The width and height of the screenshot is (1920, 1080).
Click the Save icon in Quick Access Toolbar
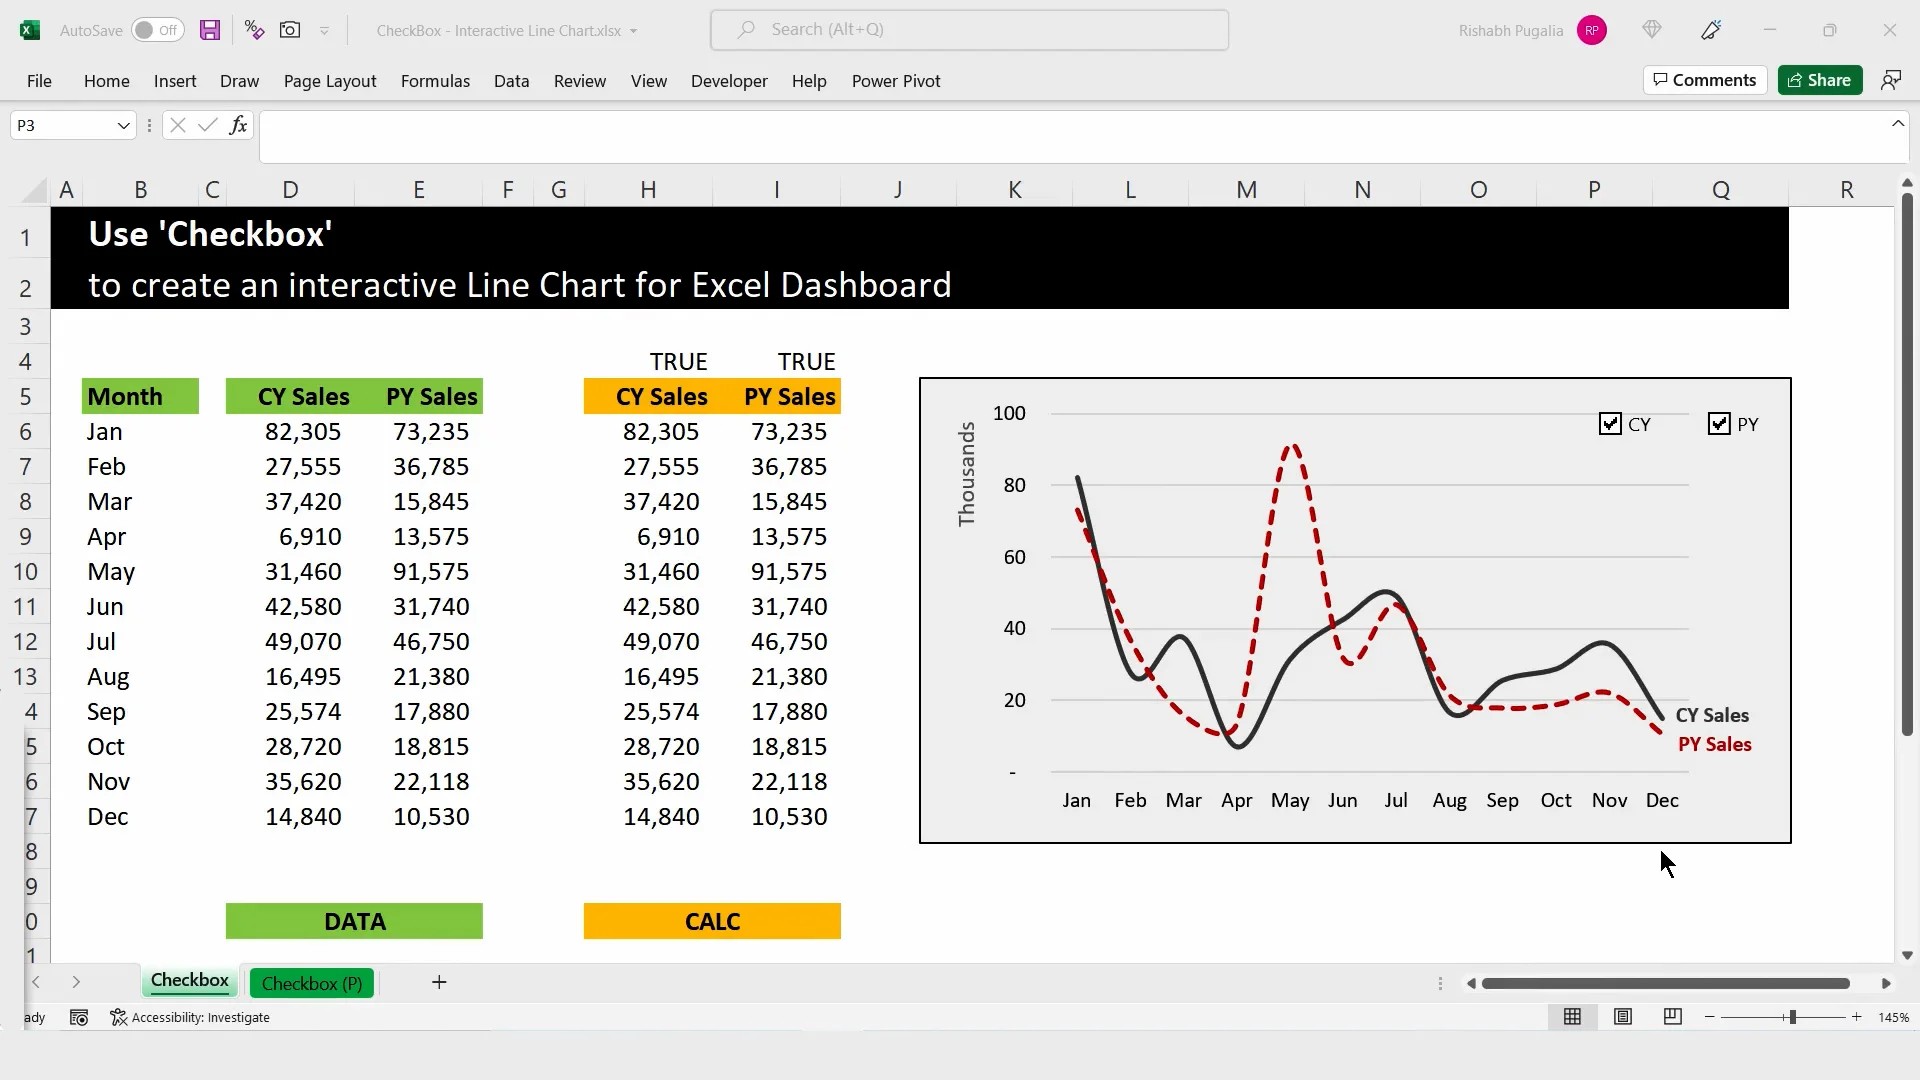pyautogui.click(x=209, y=30)
